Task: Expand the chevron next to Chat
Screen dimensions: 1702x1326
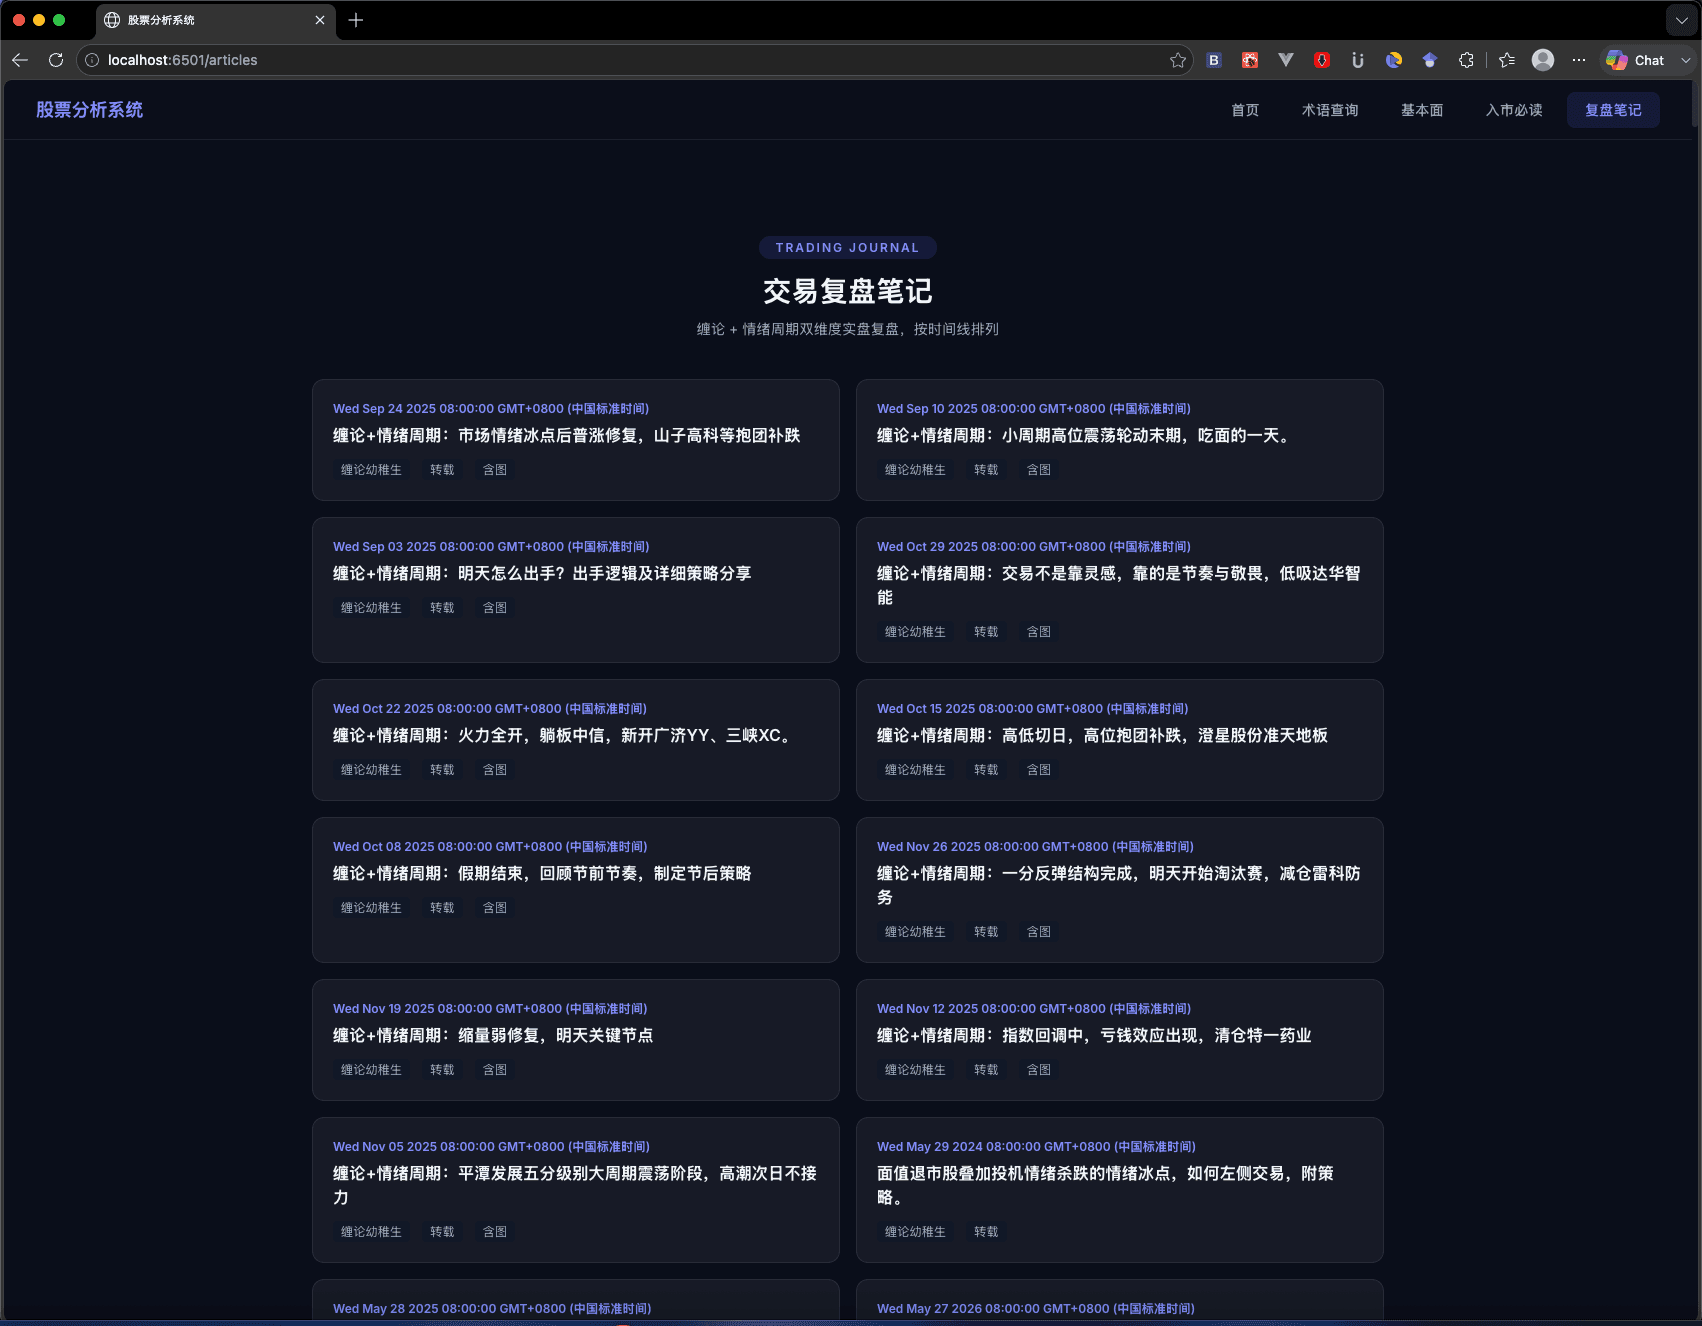Action: (x=1685, y=60)
